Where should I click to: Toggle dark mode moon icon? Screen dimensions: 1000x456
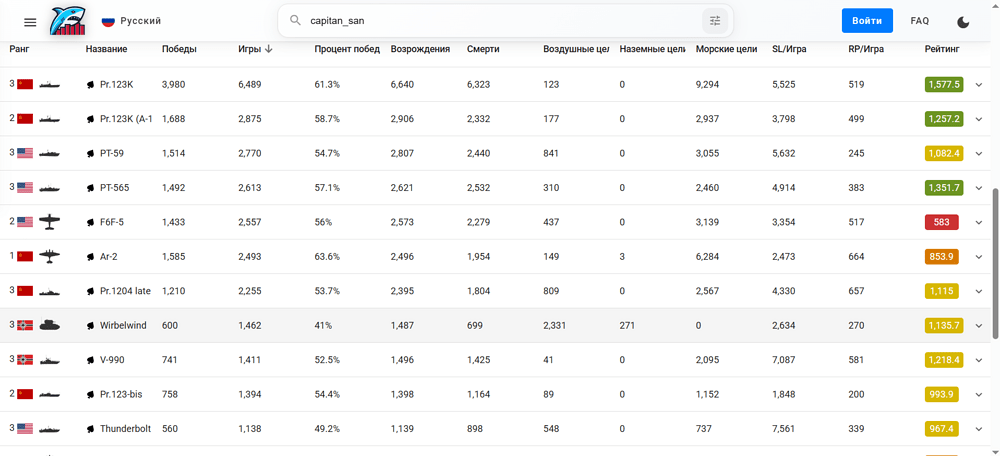click(963, 21)
